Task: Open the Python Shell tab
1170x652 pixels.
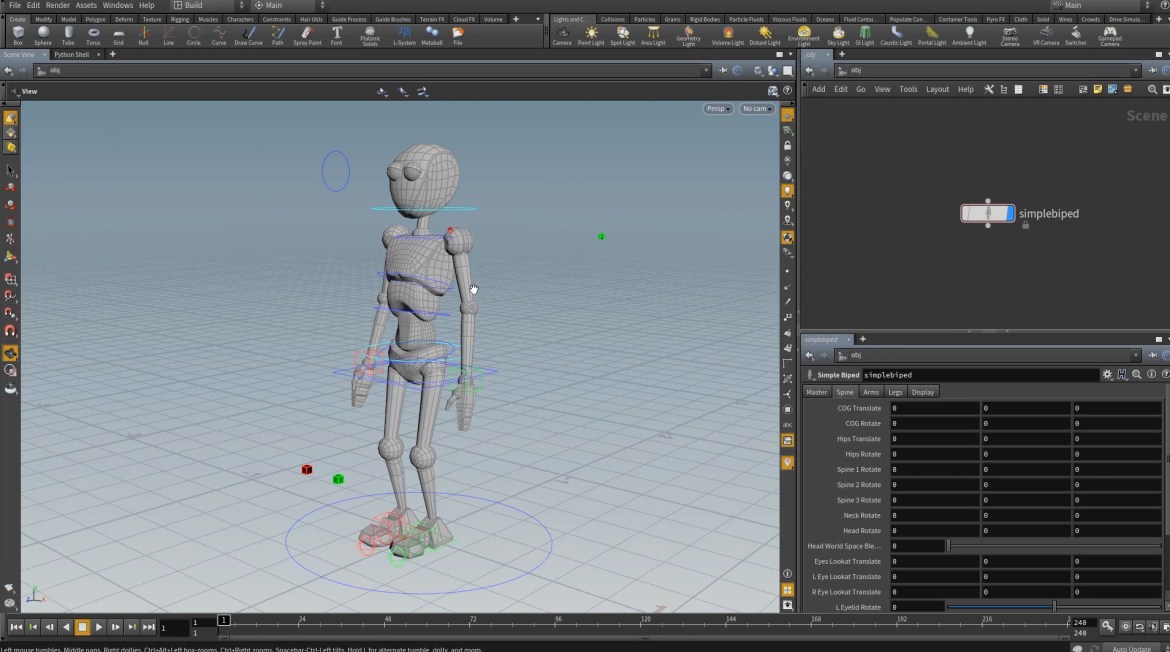Action: (72, 54)
